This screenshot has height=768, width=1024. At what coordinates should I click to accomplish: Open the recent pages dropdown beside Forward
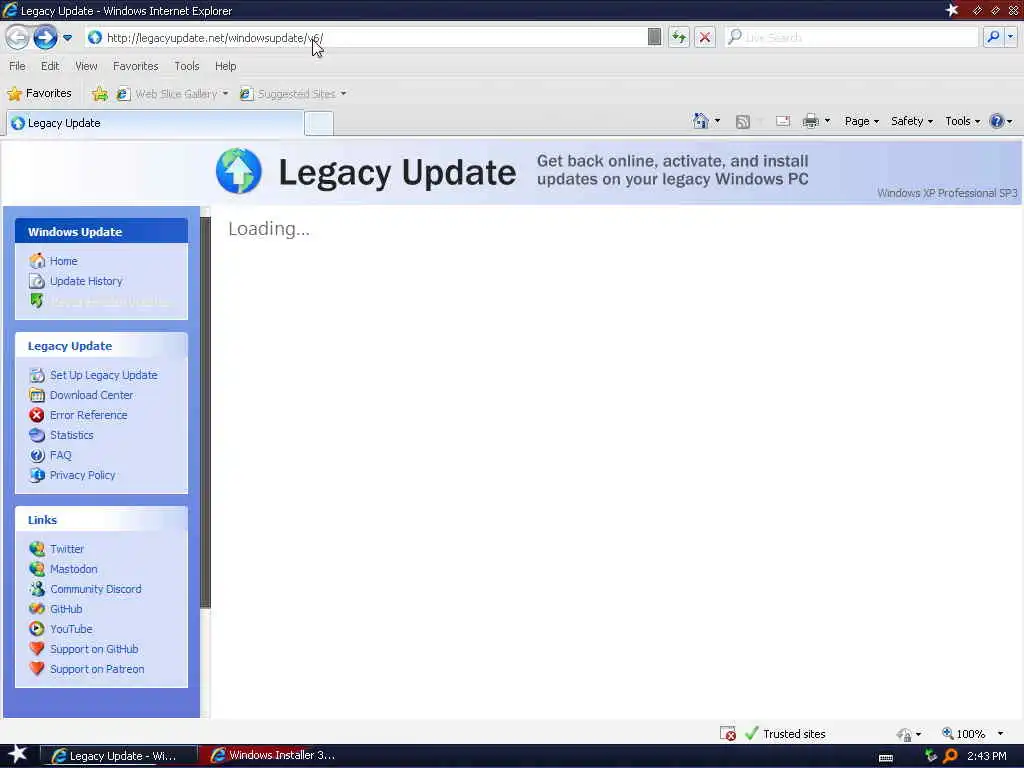pyautogui.click(x=67, y=38)
